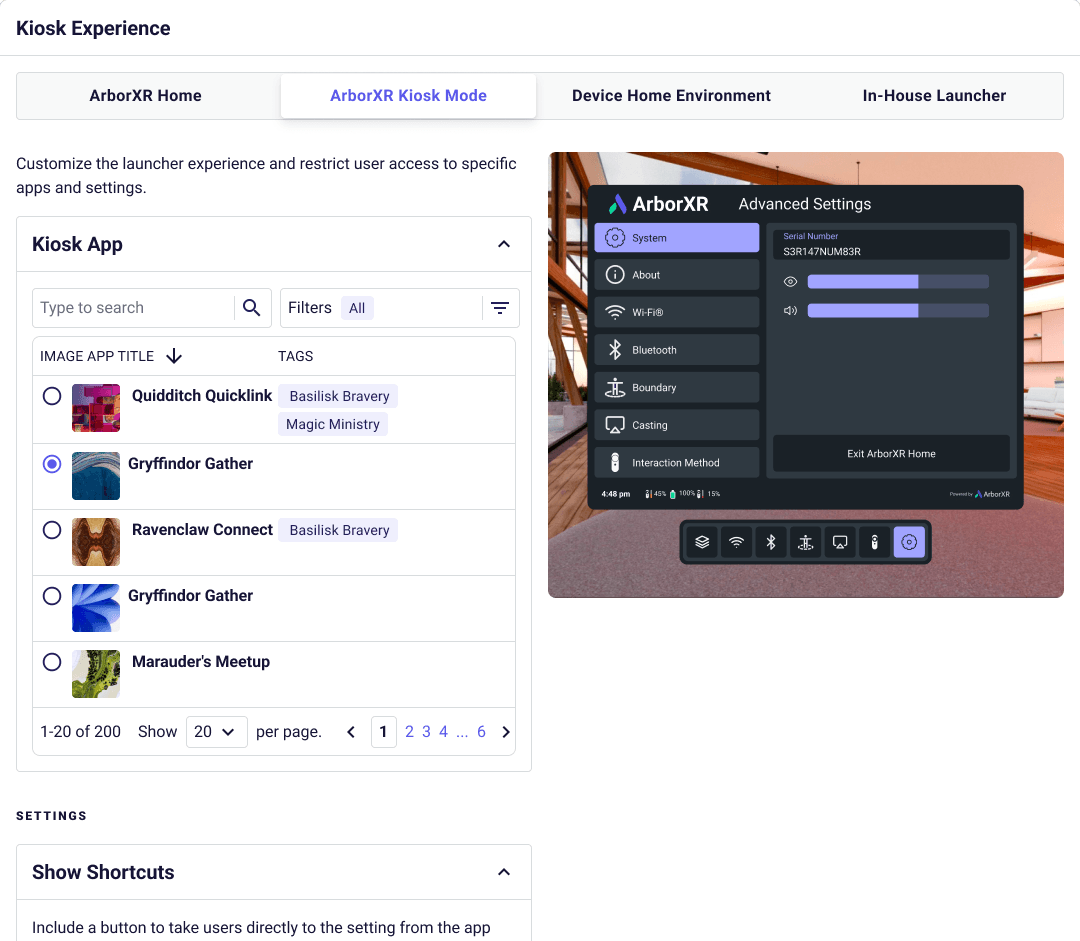Click the Bluetooth icon in preview menu
1080x941 pixels.
(614, 350)
